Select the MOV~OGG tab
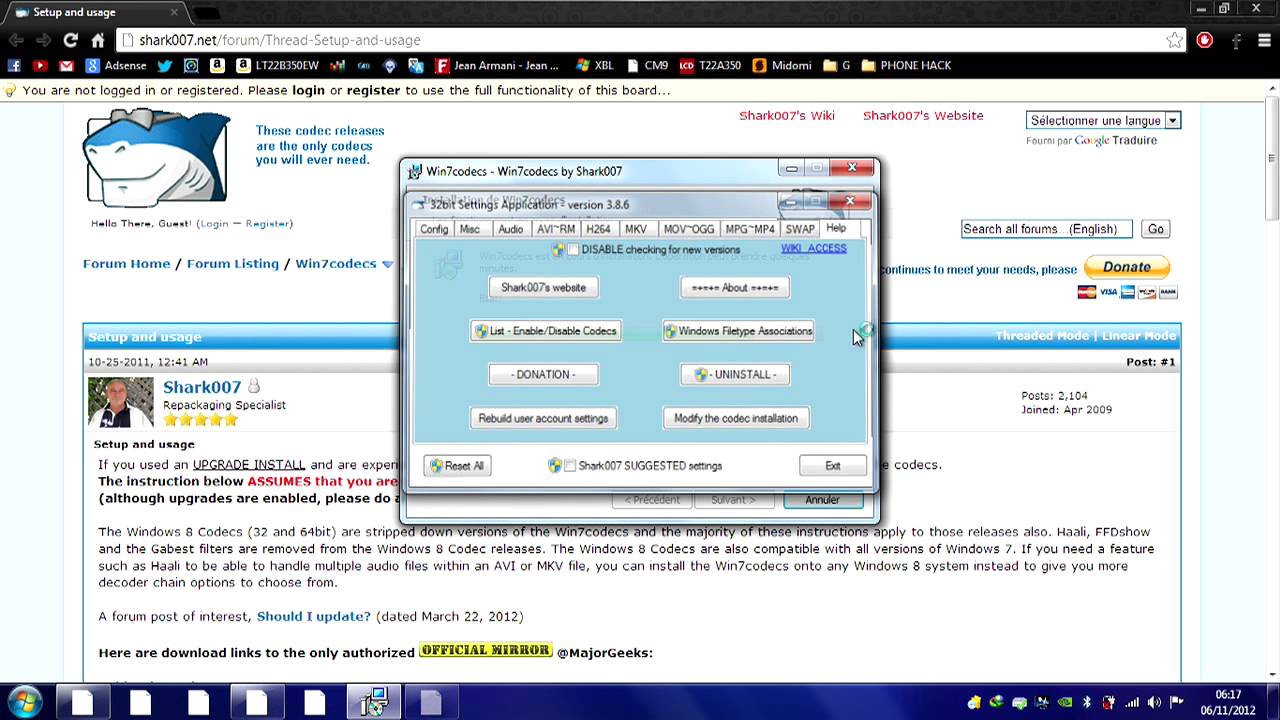The width and height of the screenshot is (1280, 720). 689,229
